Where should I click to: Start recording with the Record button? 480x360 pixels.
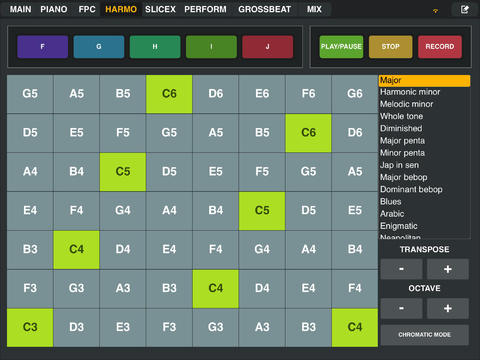(440, 47)
